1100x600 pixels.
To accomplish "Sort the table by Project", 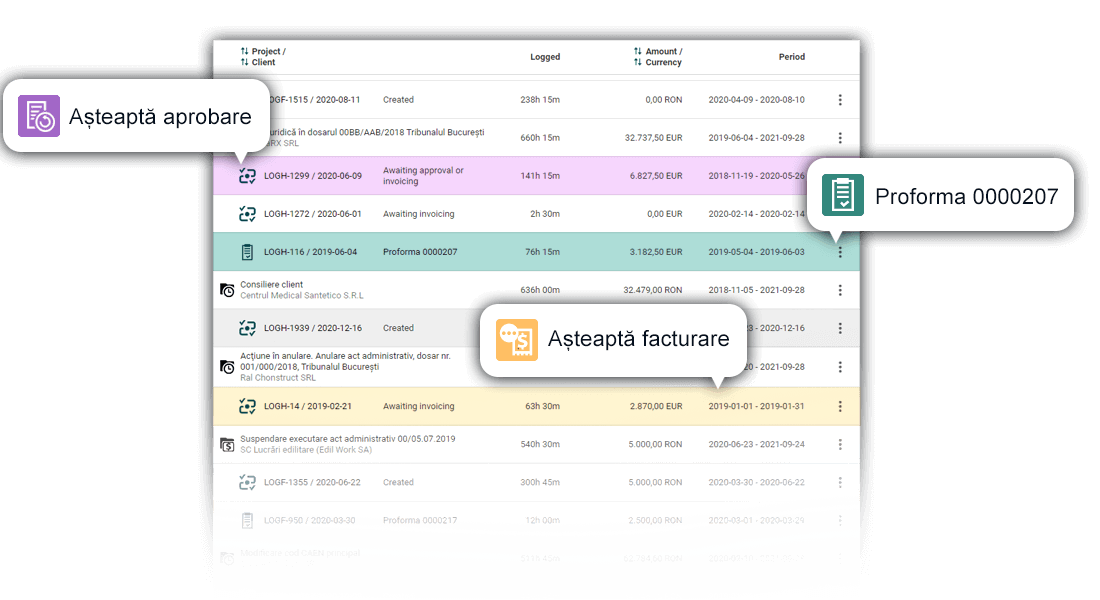I will pos(263,51).
